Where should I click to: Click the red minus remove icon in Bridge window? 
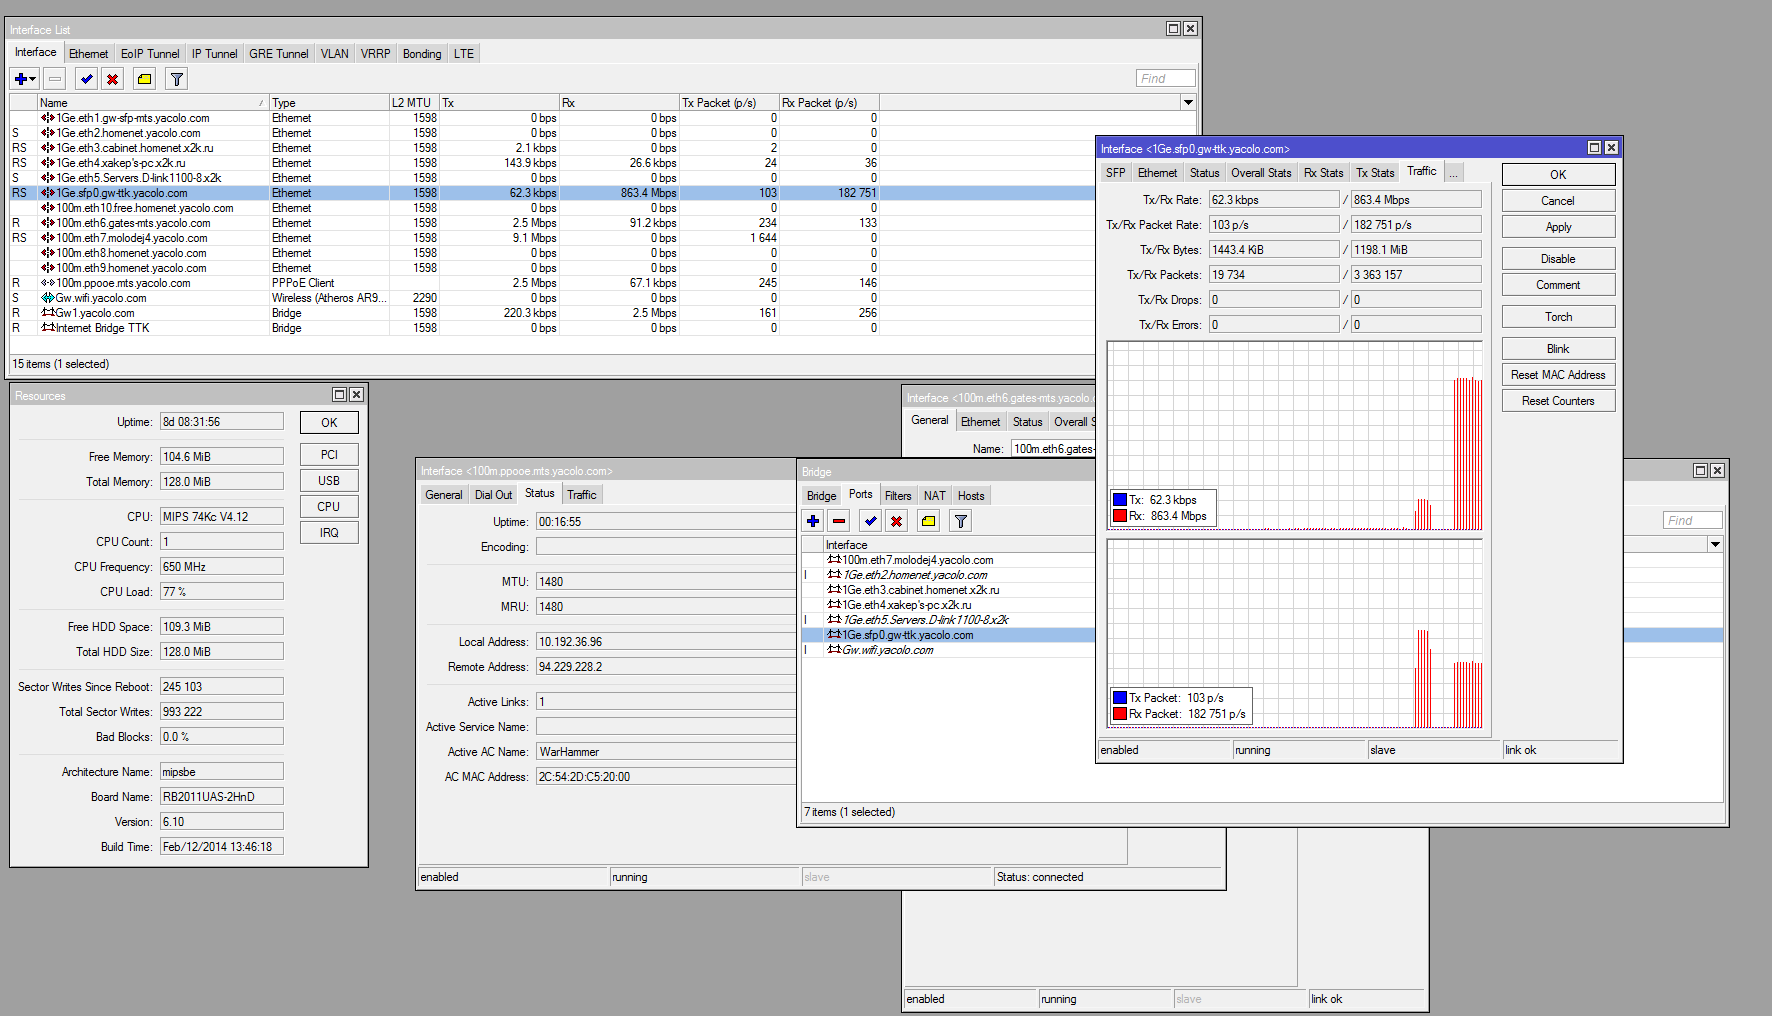pyautogui.click(x=839, y=521)
